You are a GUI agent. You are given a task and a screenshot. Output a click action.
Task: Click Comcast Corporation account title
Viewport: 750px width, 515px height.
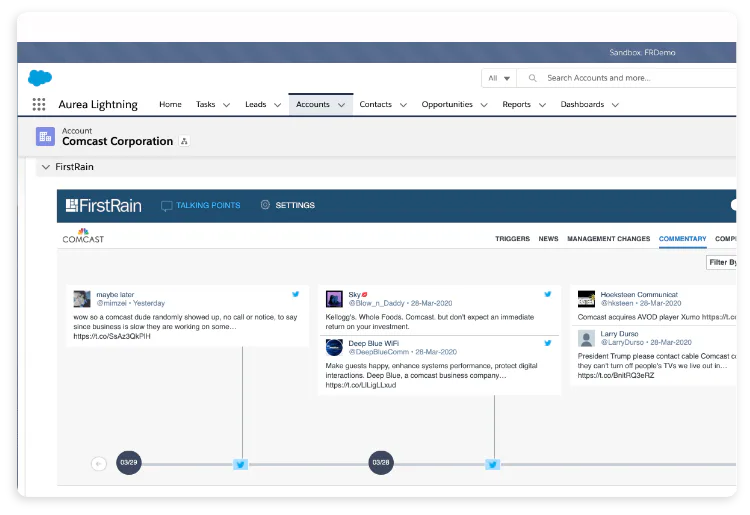tap(118, 142)
